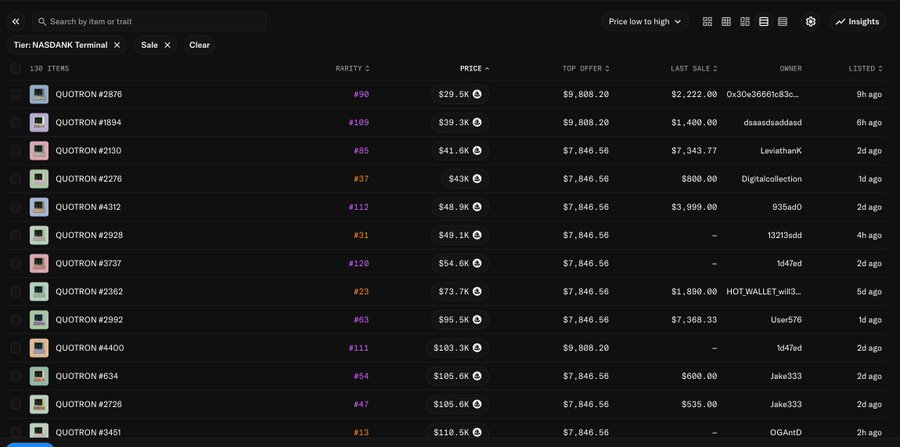Open owner User576 profile

[x=786, y=320]
